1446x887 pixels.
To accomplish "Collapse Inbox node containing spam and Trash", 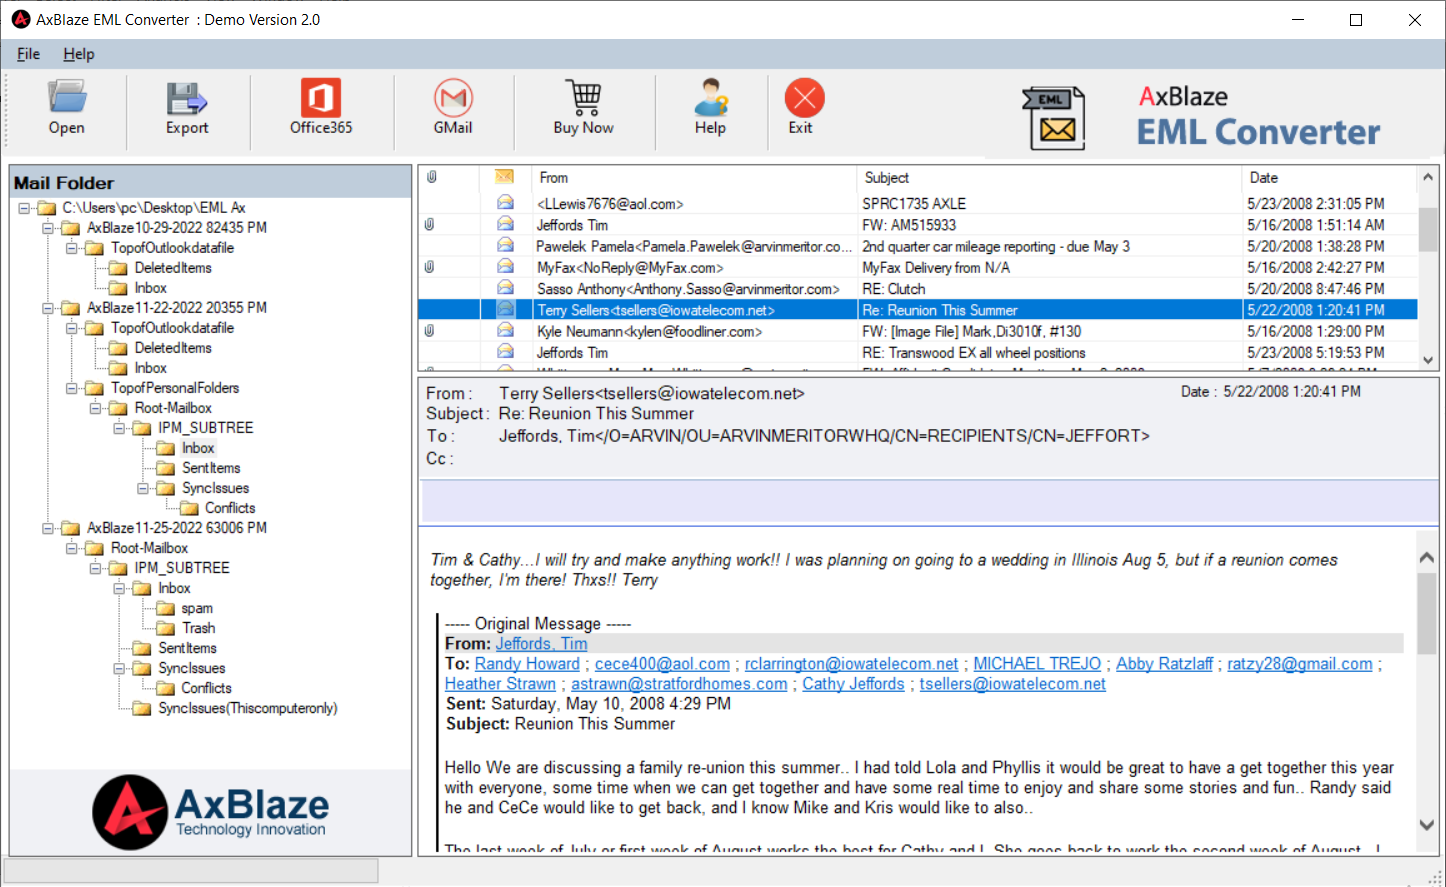I will click(119, 588).
